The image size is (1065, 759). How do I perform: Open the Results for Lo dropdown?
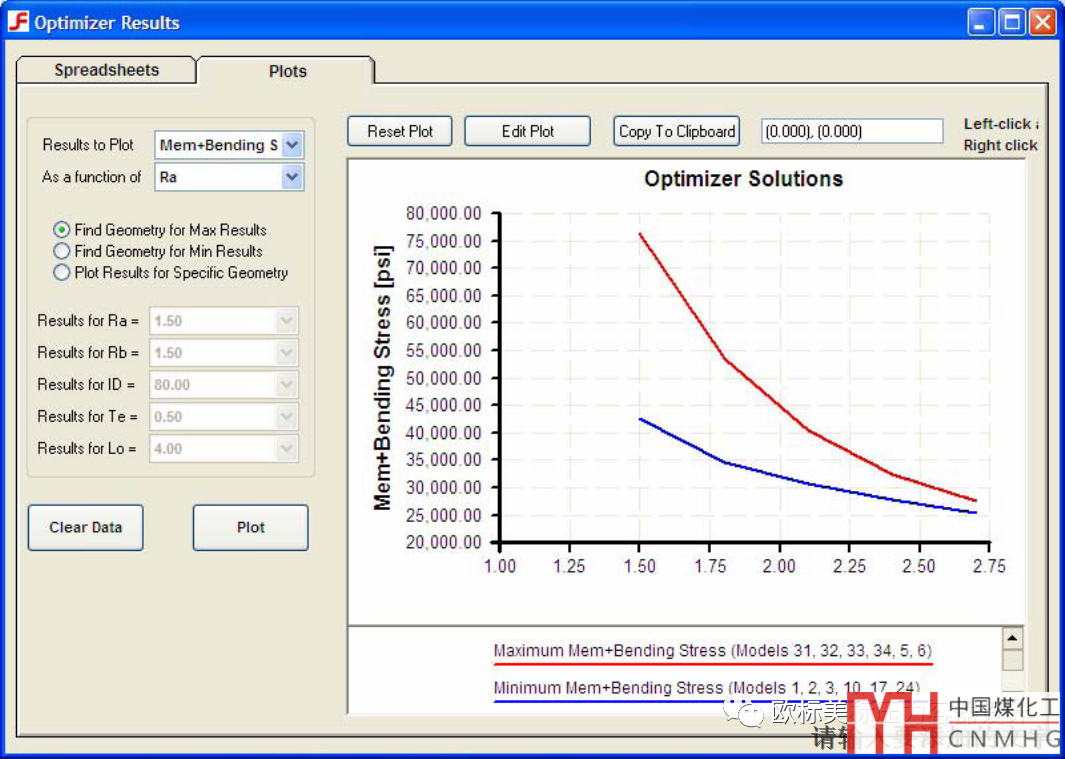pos(286,449)
